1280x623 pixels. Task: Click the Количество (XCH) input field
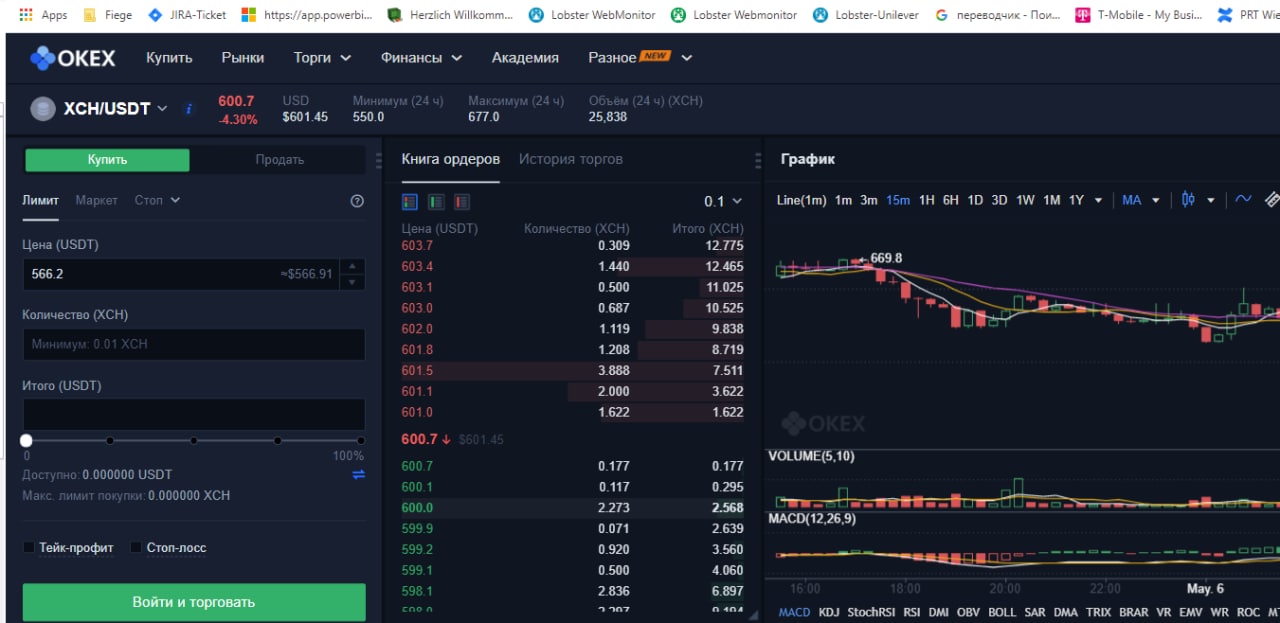(x=194, y=344)
